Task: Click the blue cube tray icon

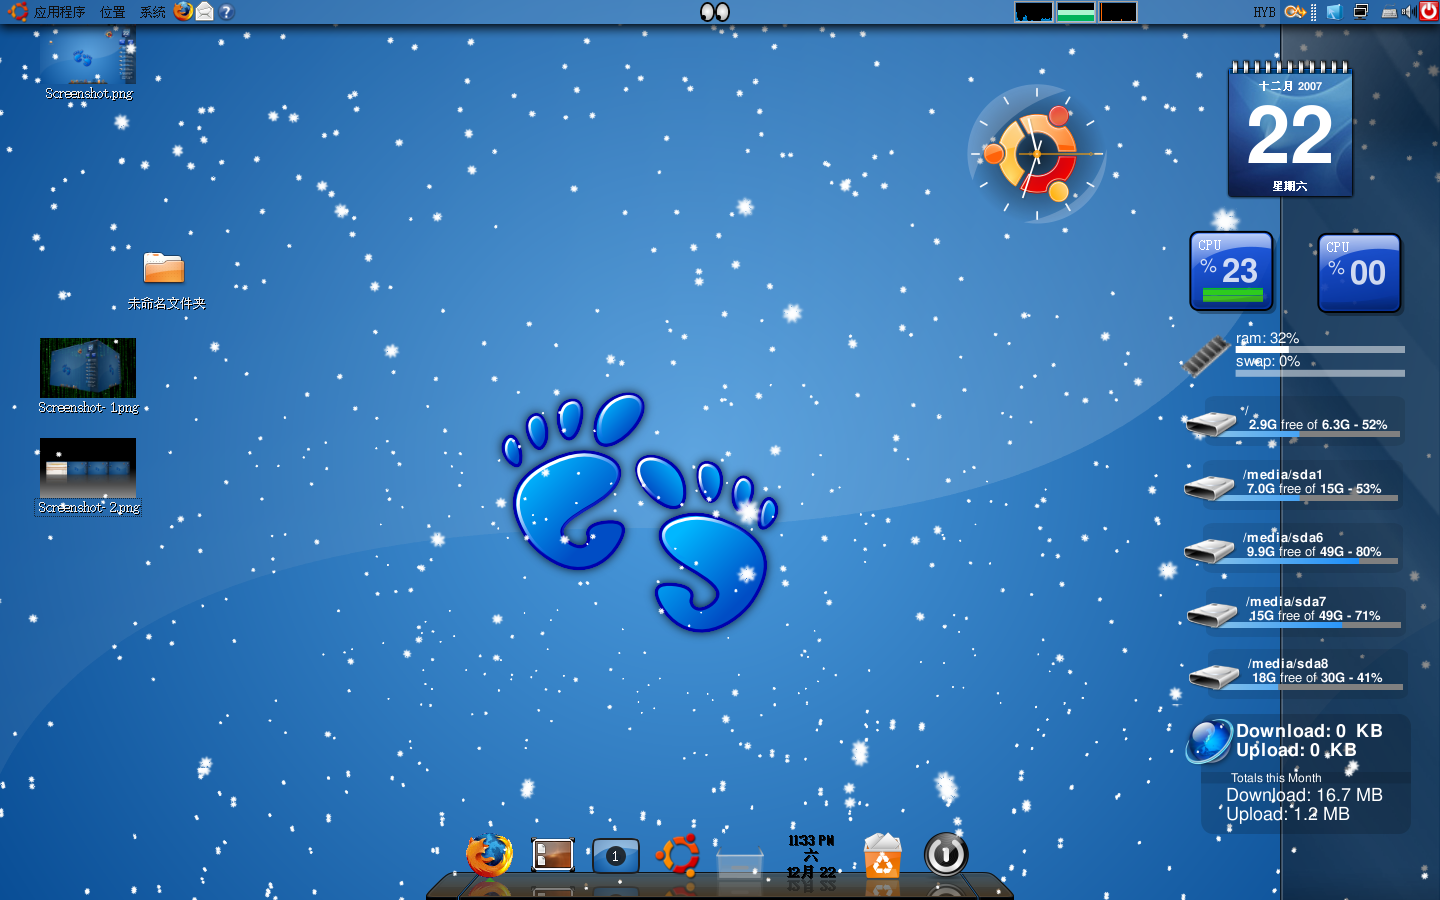Action: [x=1334, y=12]
